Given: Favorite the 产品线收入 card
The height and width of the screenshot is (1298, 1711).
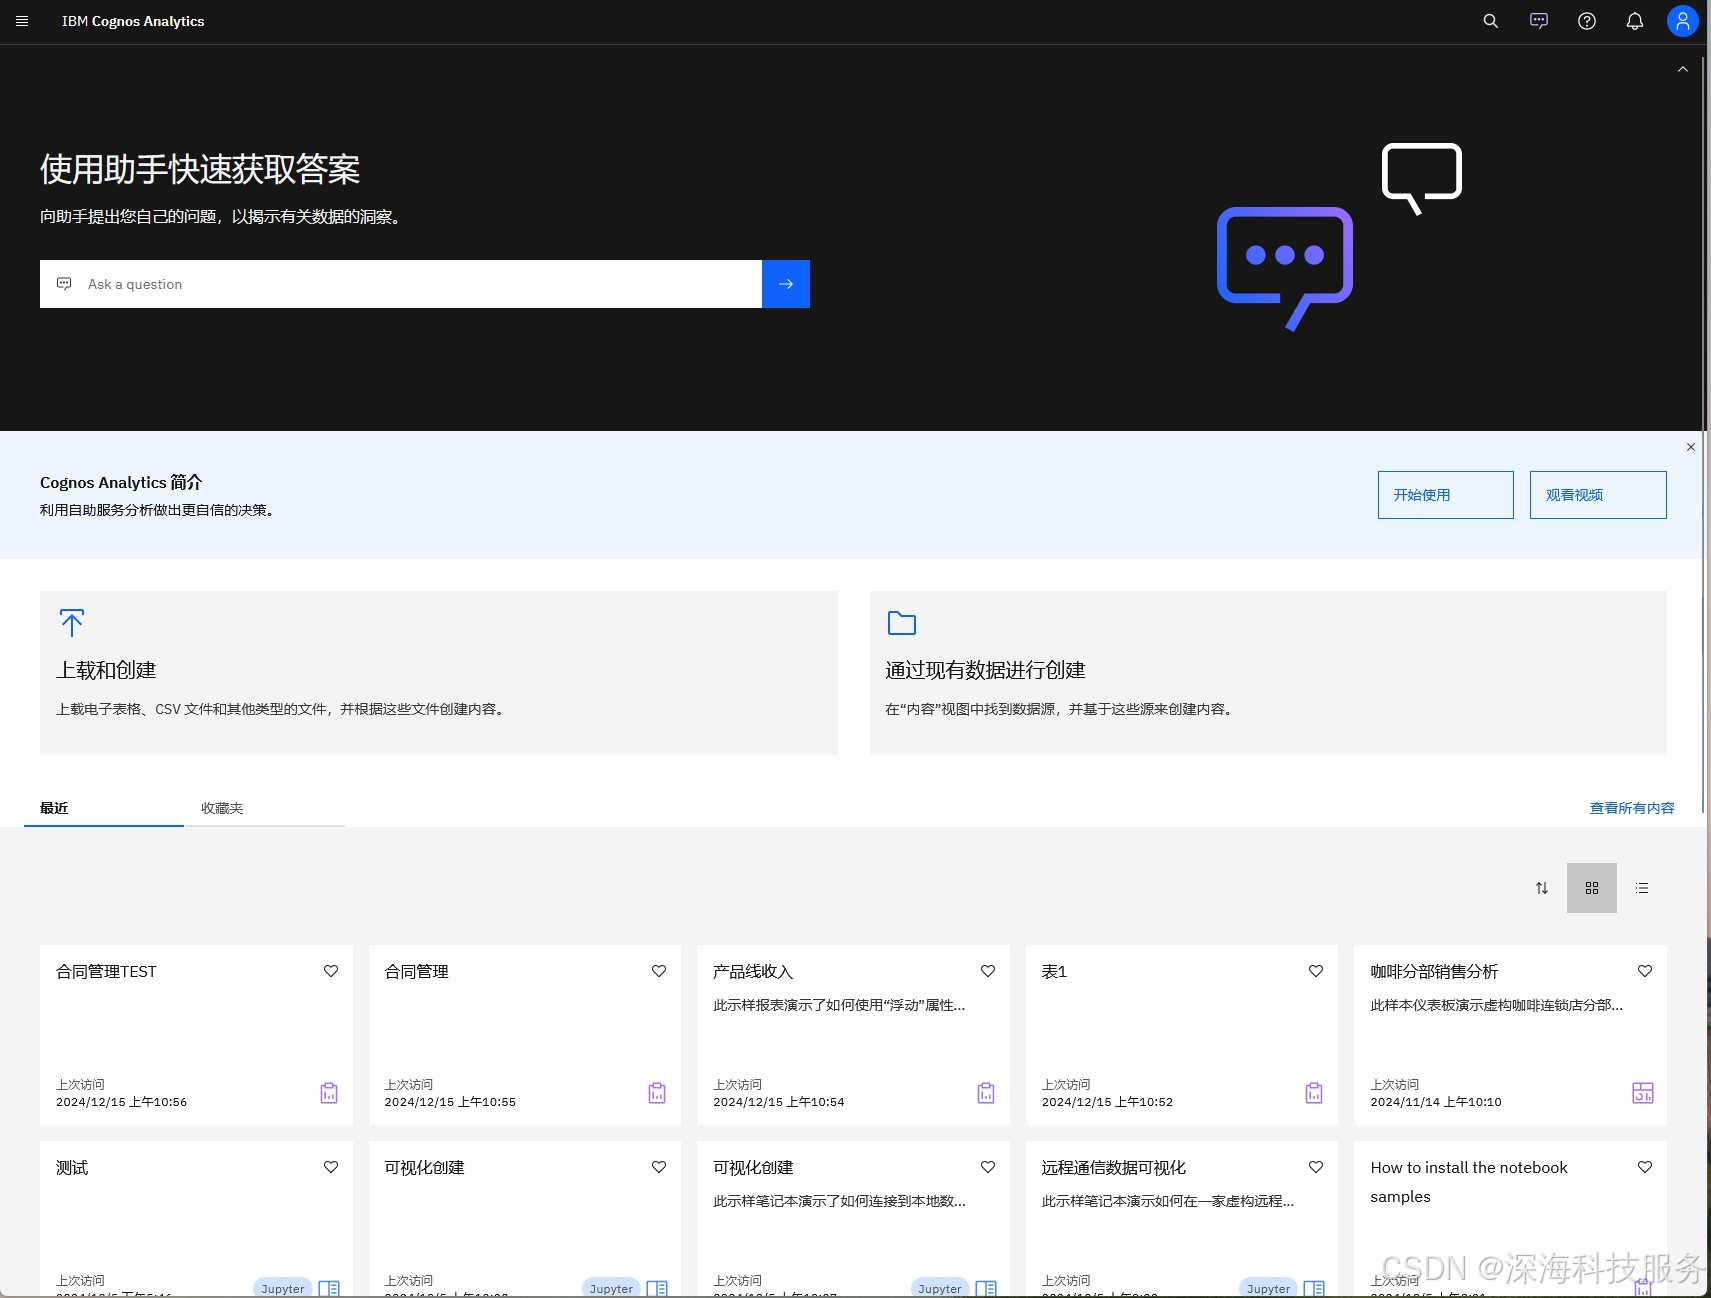Looking at the screenshot, I should (988, 971).
